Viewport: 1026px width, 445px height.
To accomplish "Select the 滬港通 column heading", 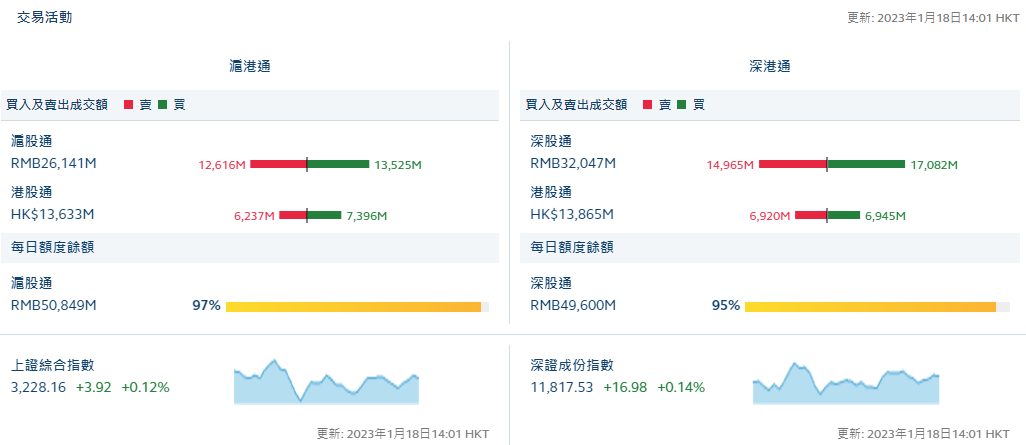I will [x=250, y=66].
